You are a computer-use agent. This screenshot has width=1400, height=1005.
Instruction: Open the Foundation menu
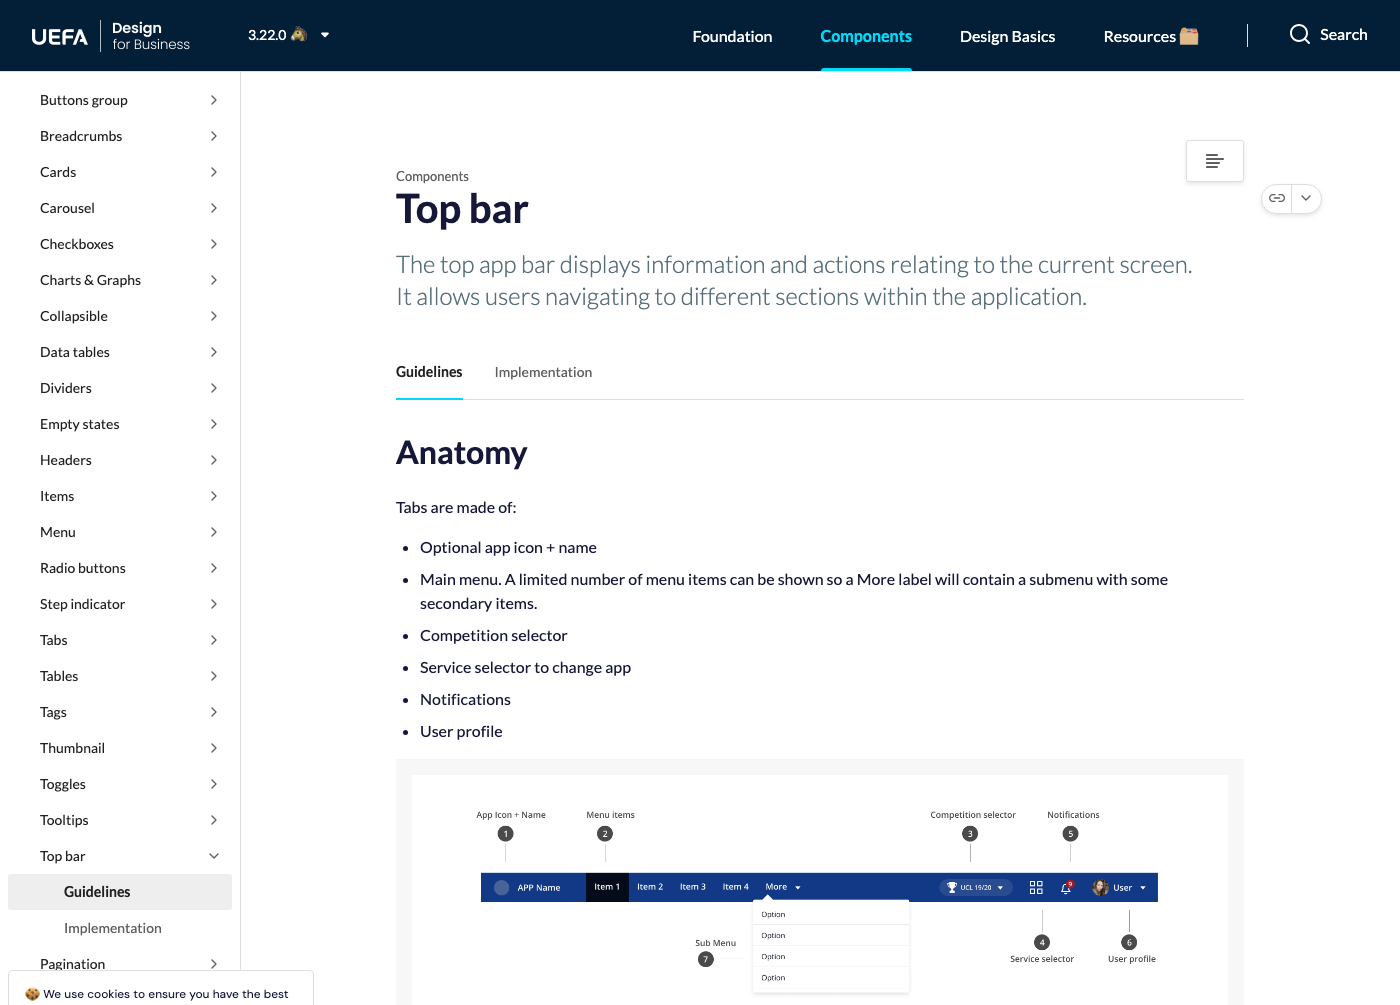(x=732, y=36)
